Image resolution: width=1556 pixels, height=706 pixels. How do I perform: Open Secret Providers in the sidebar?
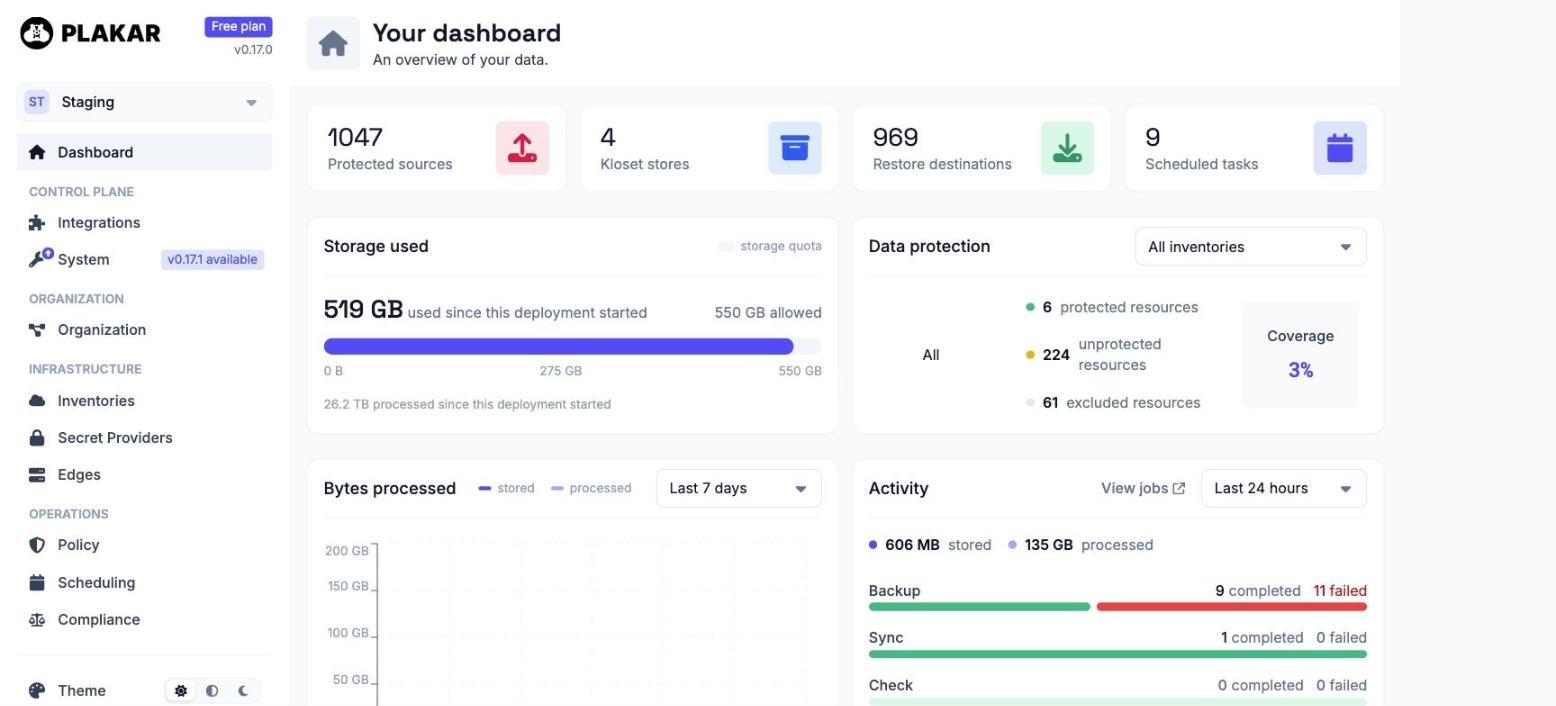click(145, 438)
